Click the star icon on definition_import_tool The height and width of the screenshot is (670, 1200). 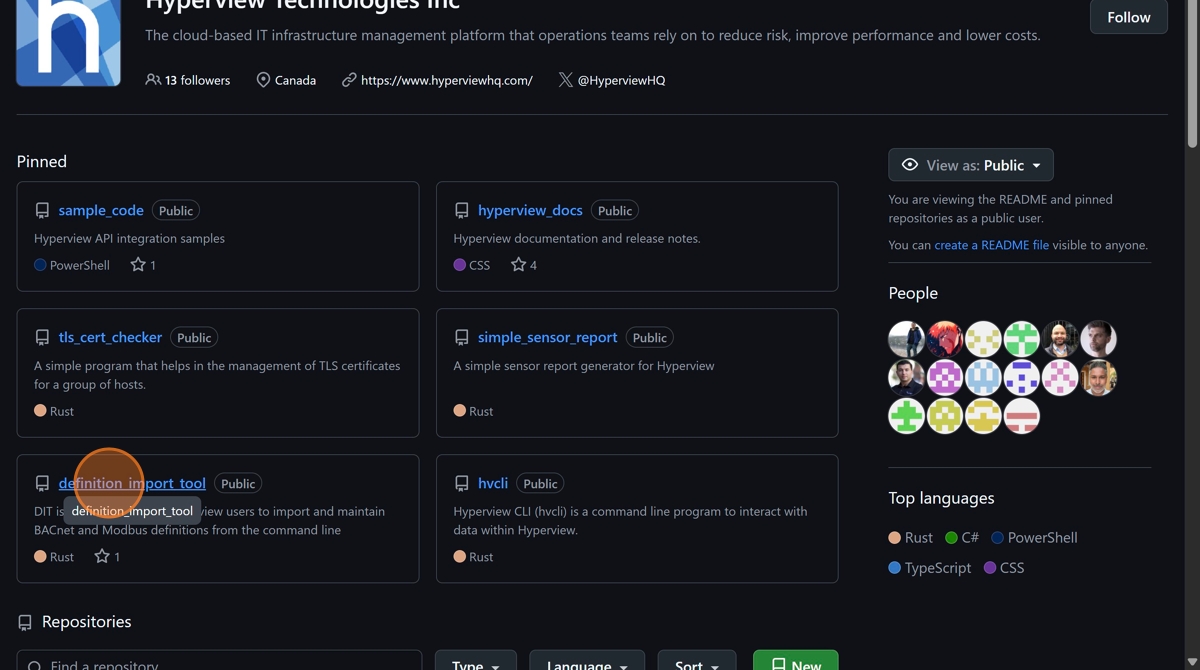coord(102,557)
